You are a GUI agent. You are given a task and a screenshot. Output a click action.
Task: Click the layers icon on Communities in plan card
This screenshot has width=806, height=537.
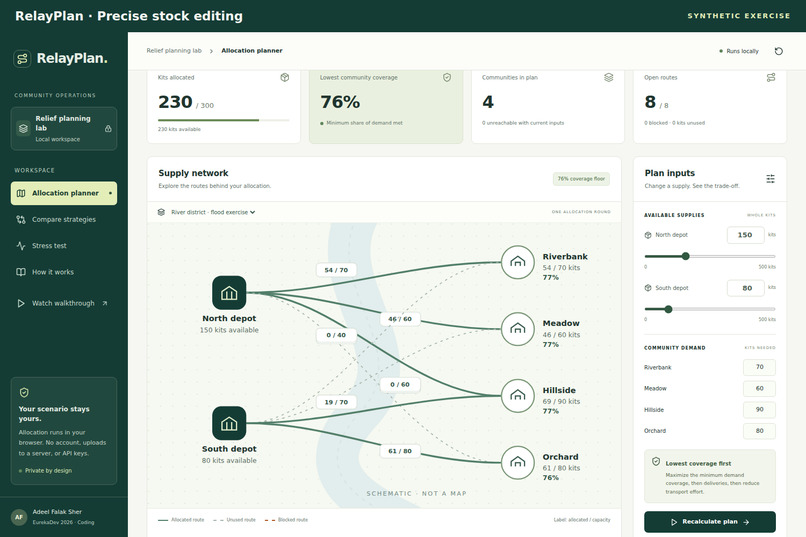(609, 78)
